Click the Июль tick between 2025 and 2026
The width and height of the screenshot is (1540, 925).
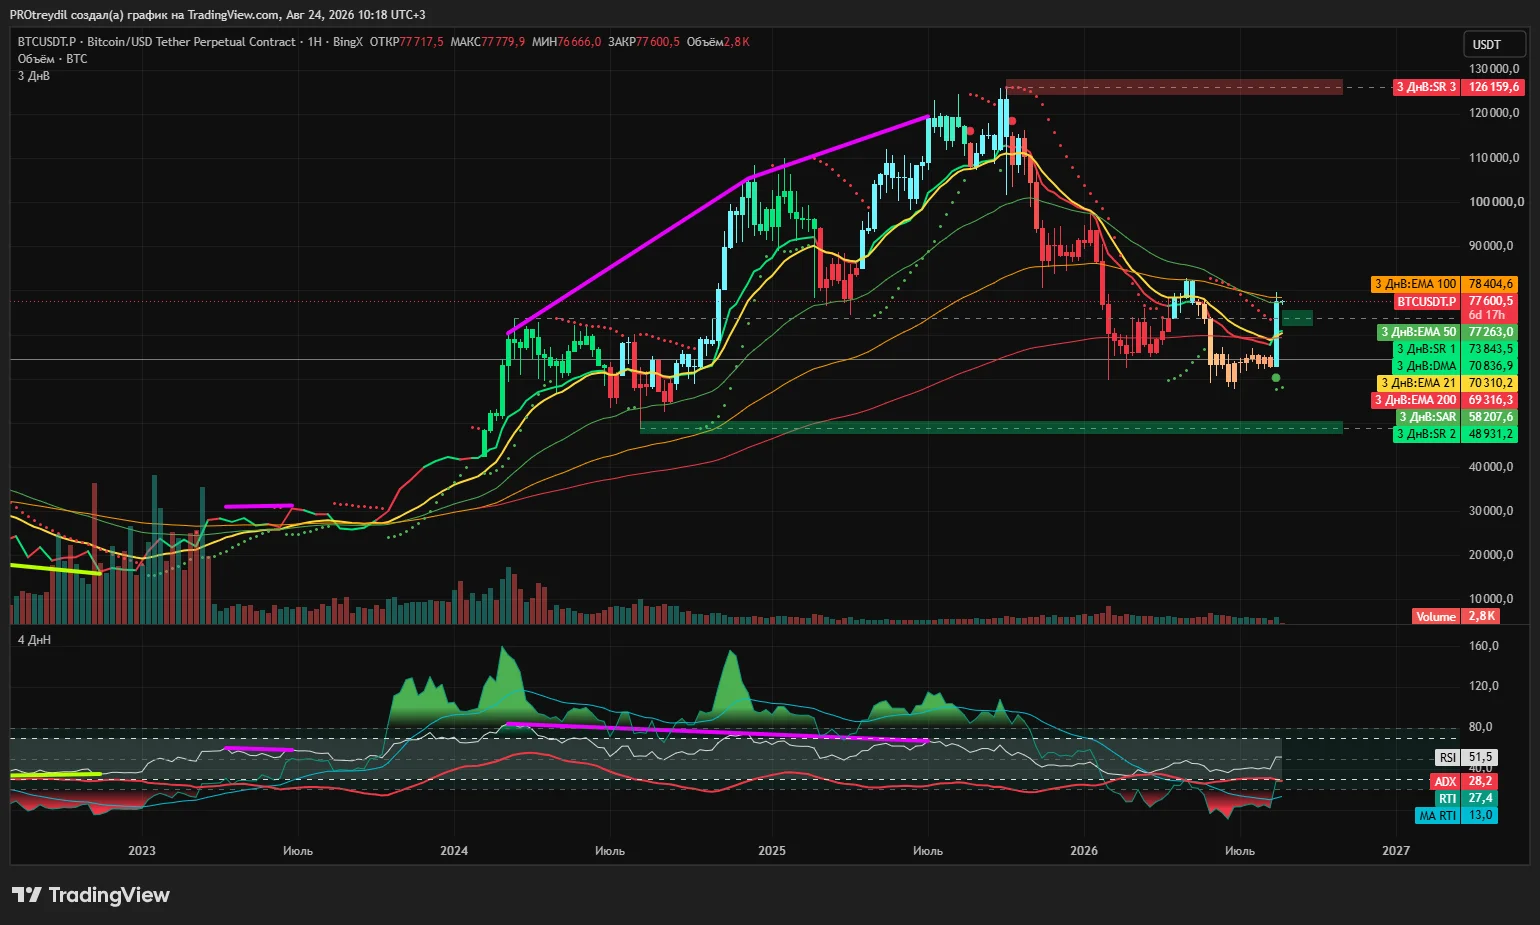(x=928, y=851)
